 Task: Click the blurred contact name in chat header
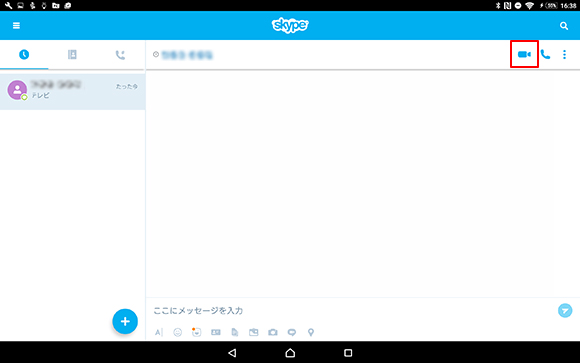tap(187, 55)
